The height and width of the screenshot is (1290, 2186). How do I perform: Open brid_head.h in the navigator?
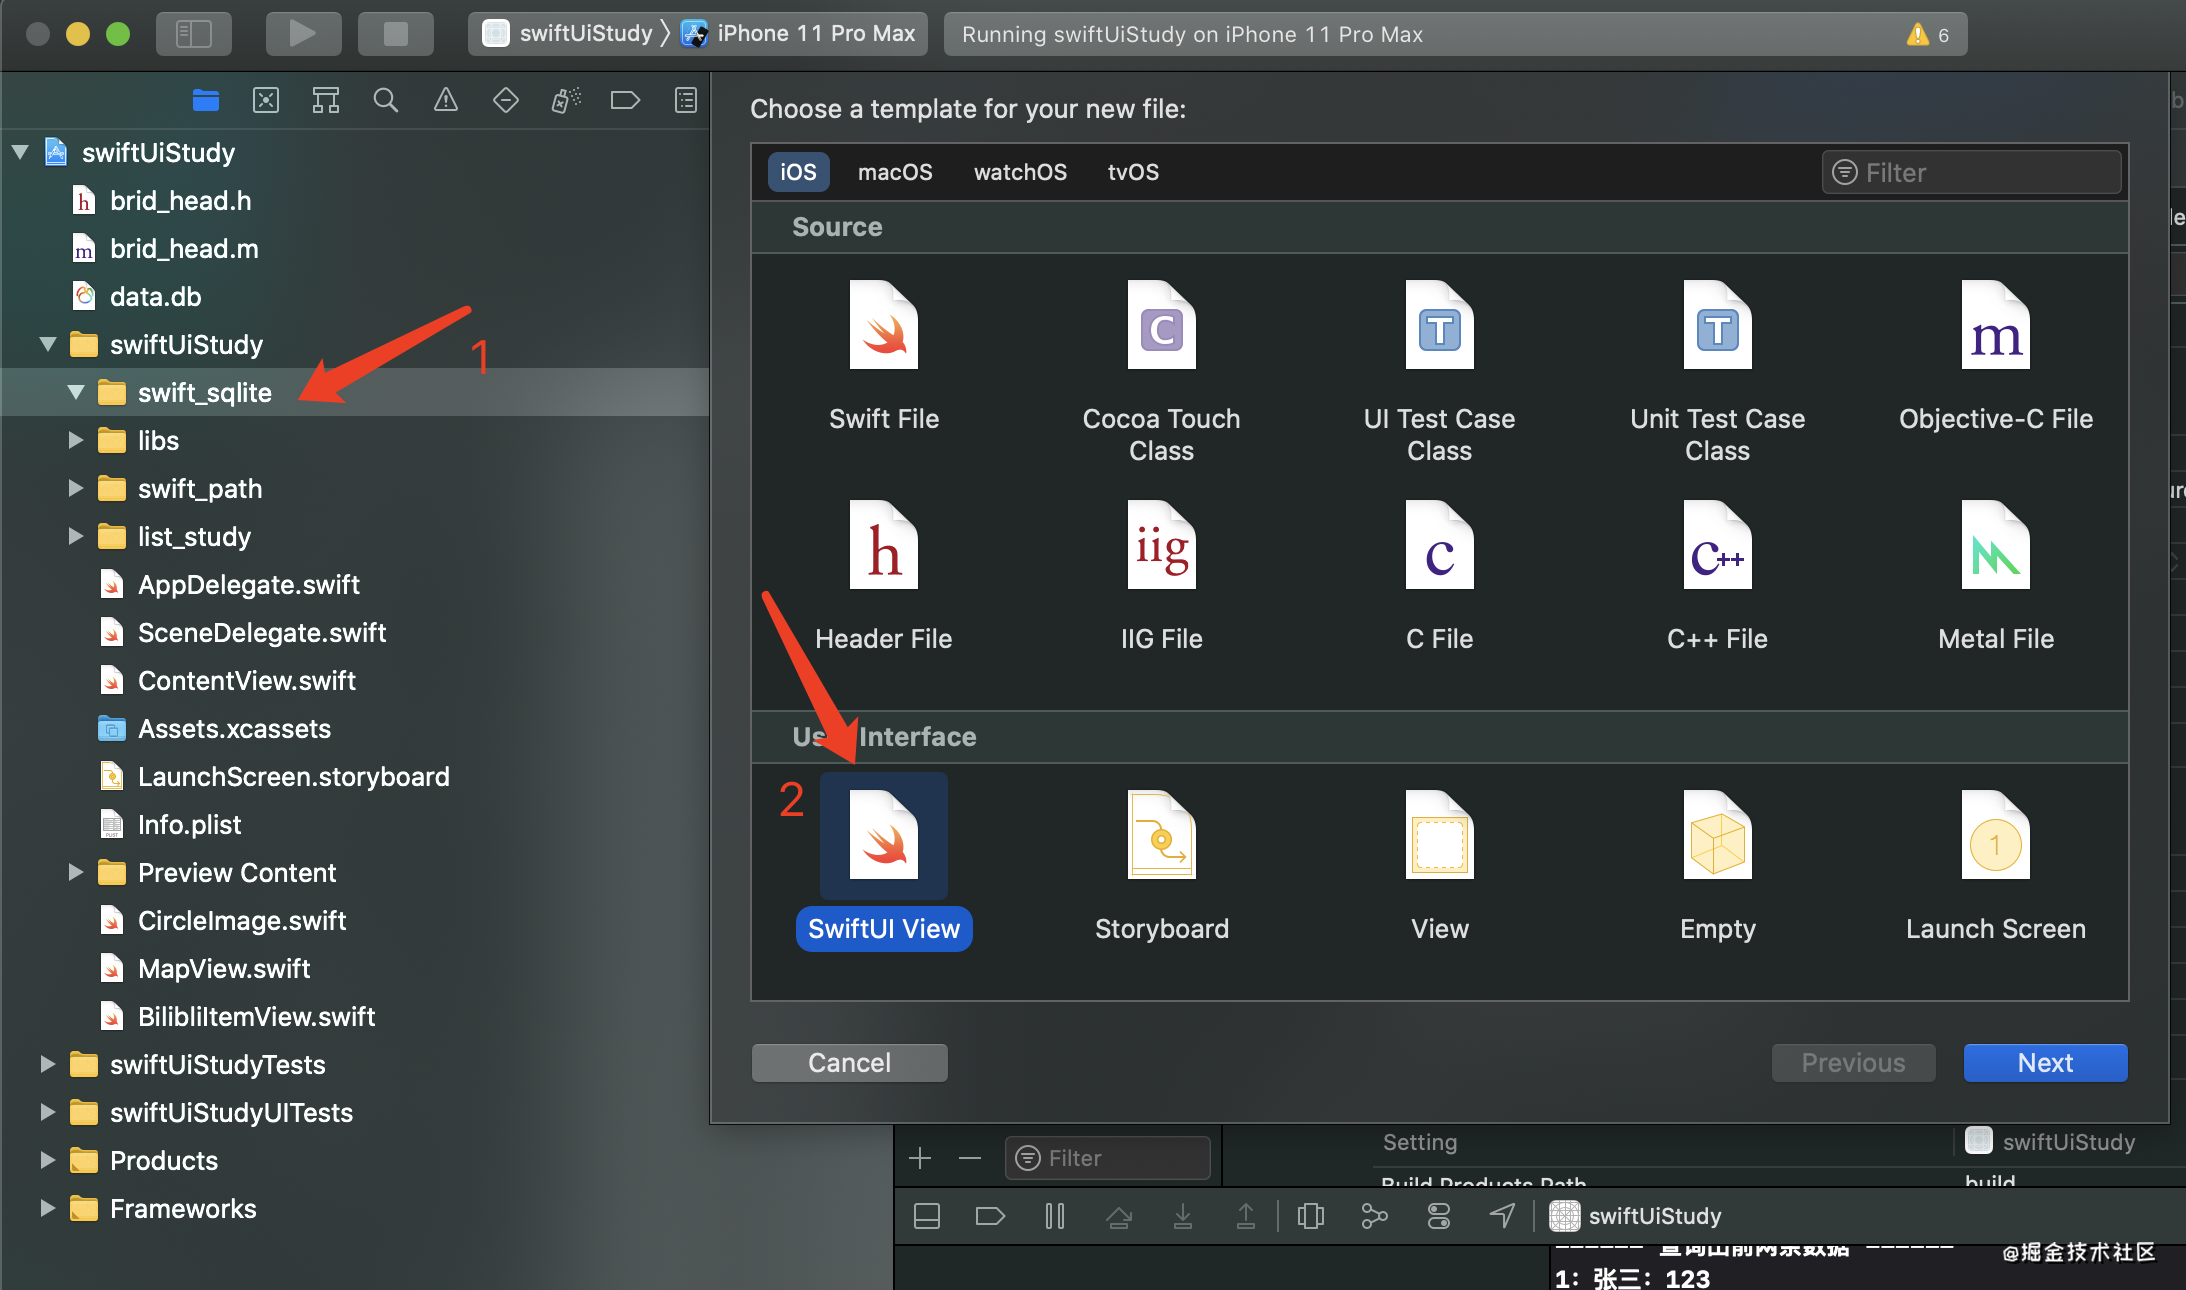point(180,200)
